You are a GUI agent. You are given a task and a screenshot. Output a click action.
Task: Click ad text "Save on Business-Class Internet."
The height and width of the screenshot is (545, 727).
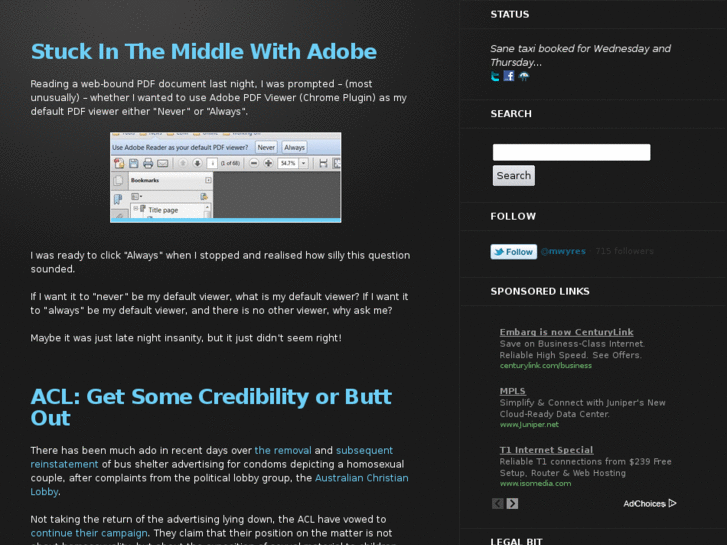(572, 344)
